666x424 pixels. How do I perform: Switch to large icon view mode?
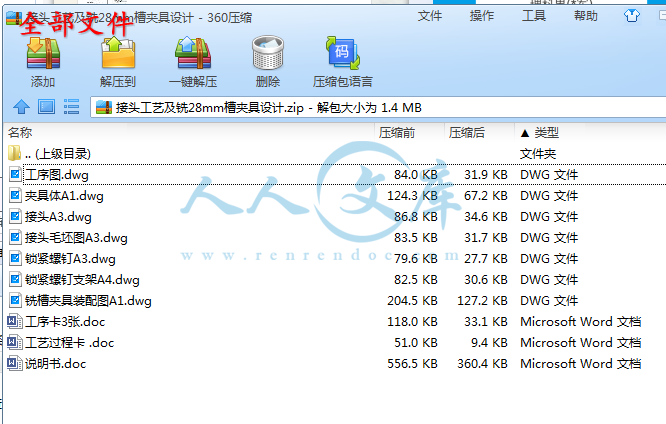point(46,107)
